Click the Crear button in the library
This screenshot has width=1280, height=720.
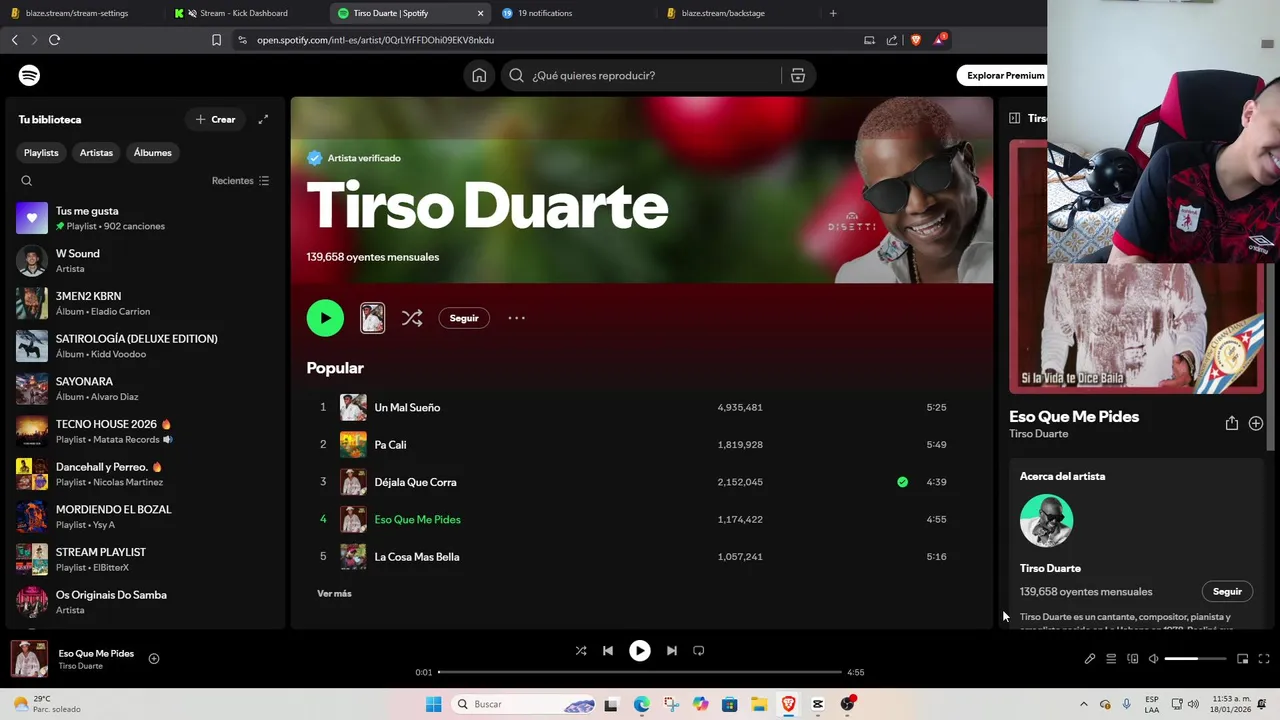215,119
